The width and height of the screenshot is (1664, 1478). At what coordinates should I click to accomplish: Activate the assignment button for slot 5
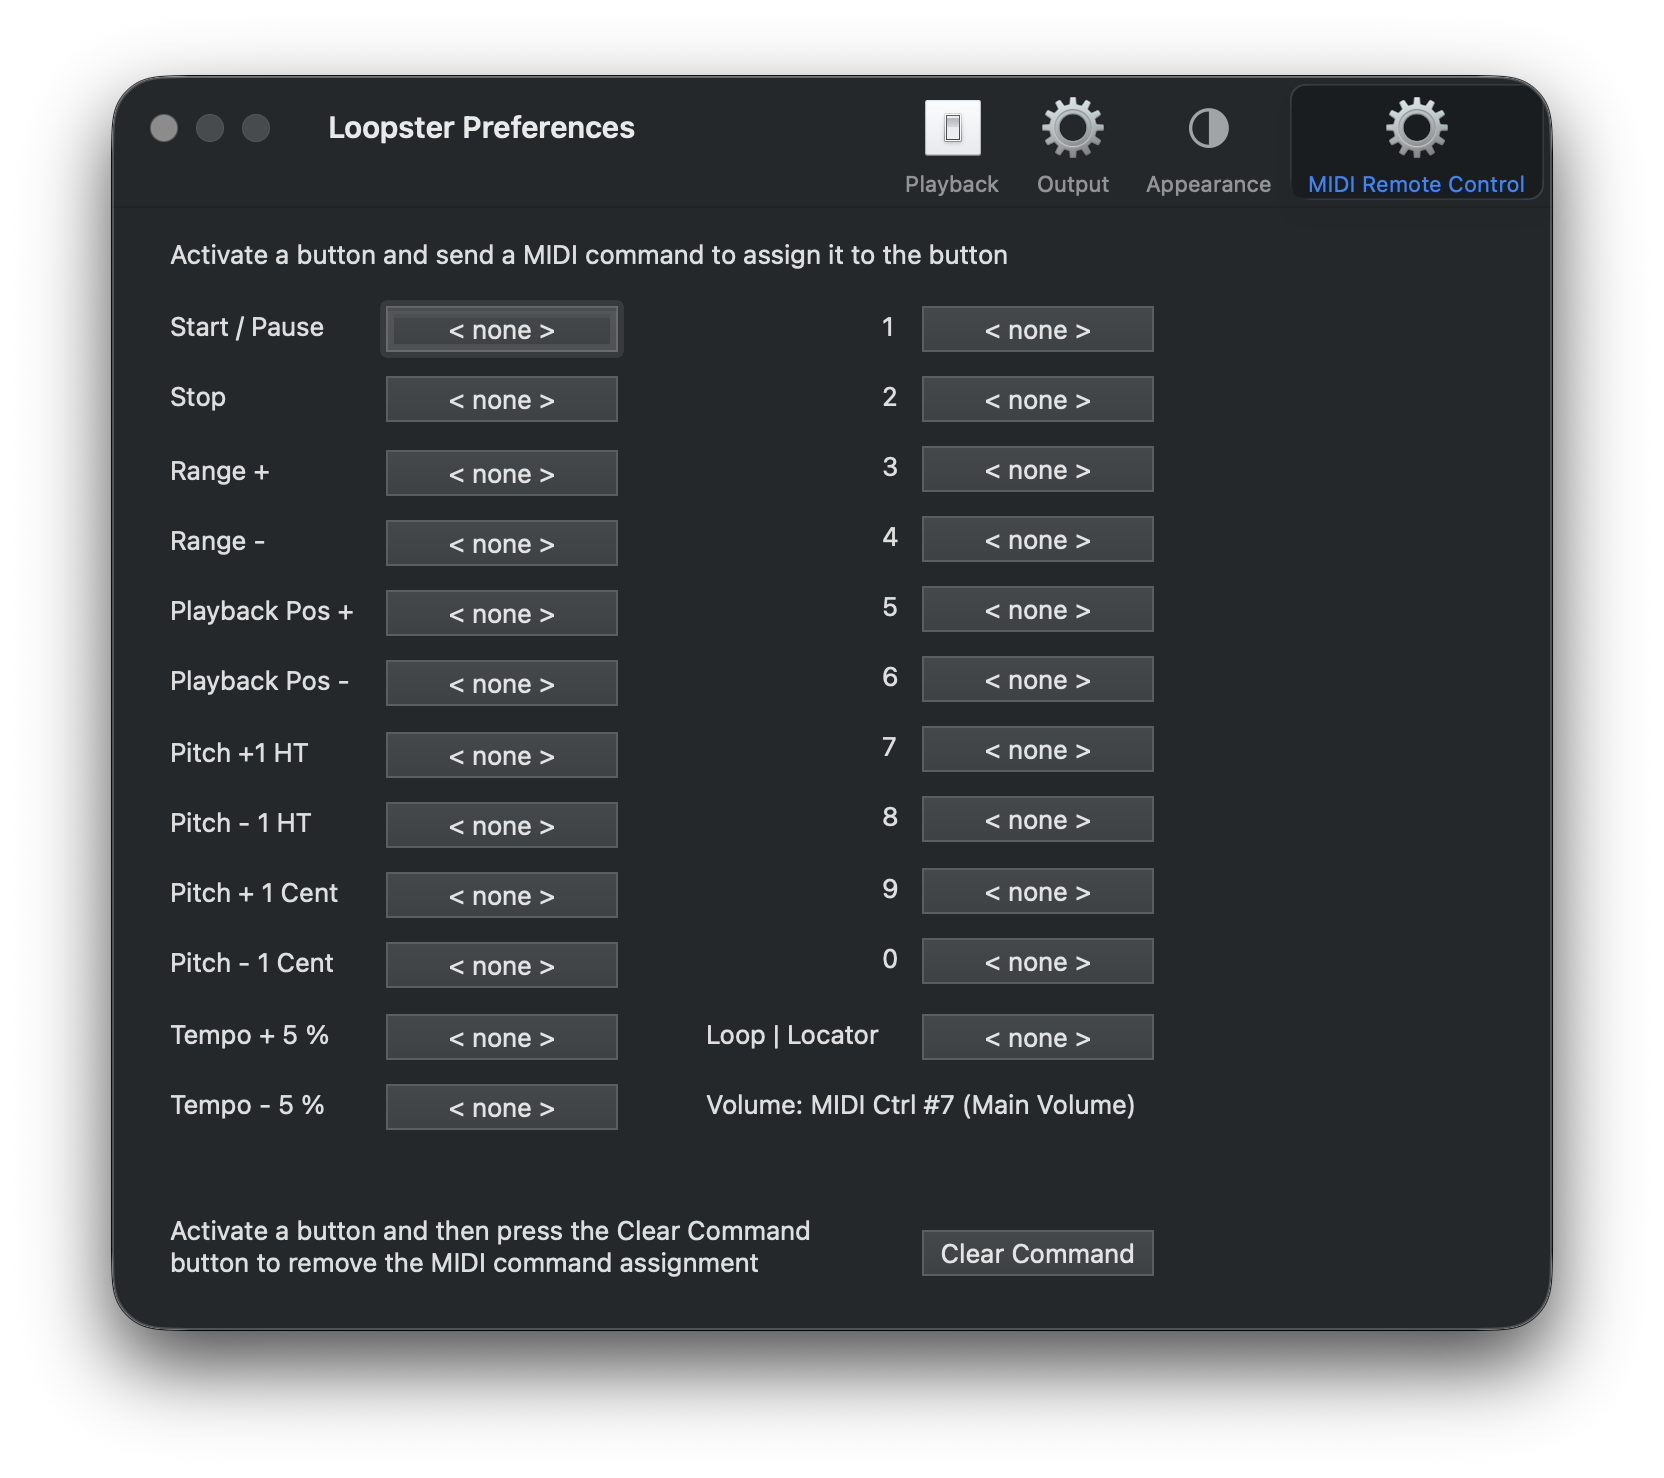pyautogui.click(x=1038, y=609)
